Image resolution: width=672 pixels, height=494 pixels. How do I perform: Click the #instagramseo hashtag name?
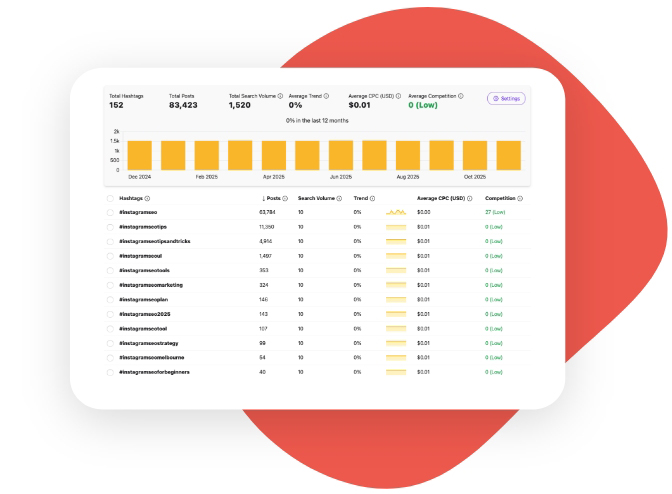(x=138, y=213)
